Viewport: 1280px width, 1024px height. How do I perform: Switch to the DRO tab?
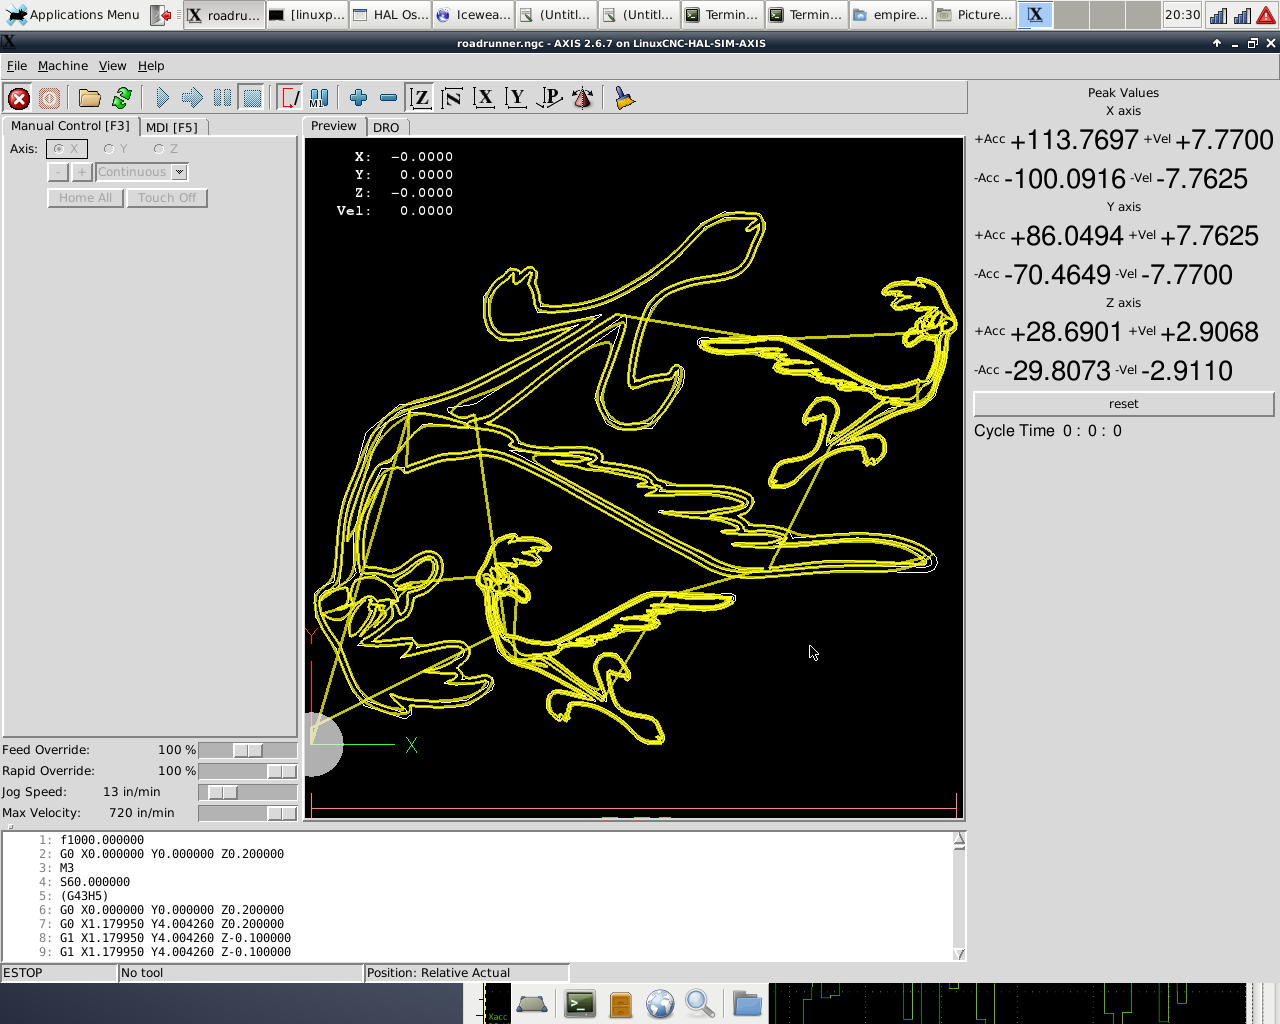click(386, 127)
